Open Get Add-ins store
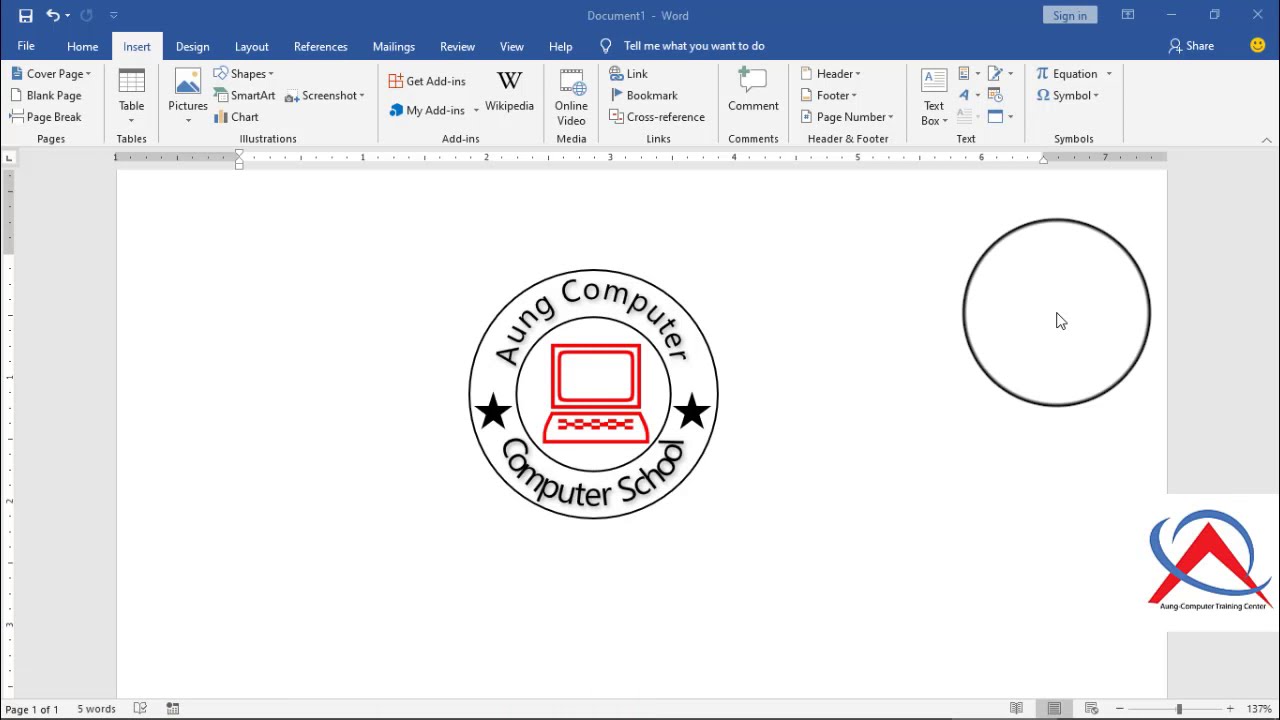The width and height of the screenshot is (1280, 720). tap(427, 81)
